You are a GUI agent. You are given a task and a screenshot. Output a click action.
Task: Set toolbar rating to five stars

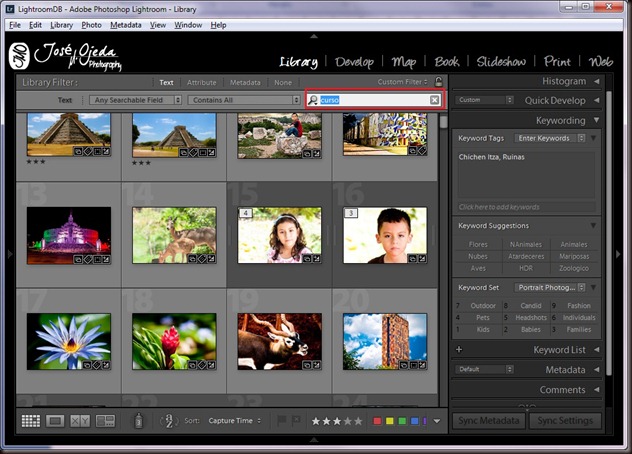pos(358,421)
